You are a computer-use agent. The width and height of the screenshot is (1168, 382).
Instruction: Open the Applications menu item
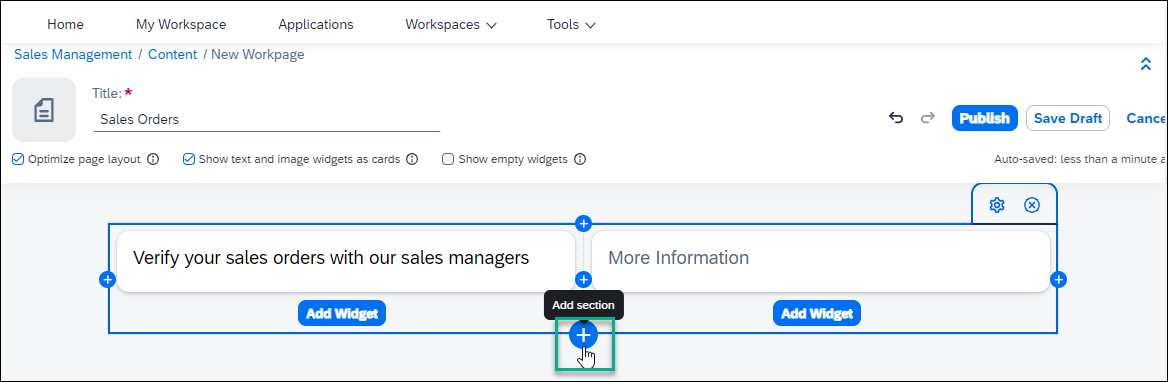point(316,25)
